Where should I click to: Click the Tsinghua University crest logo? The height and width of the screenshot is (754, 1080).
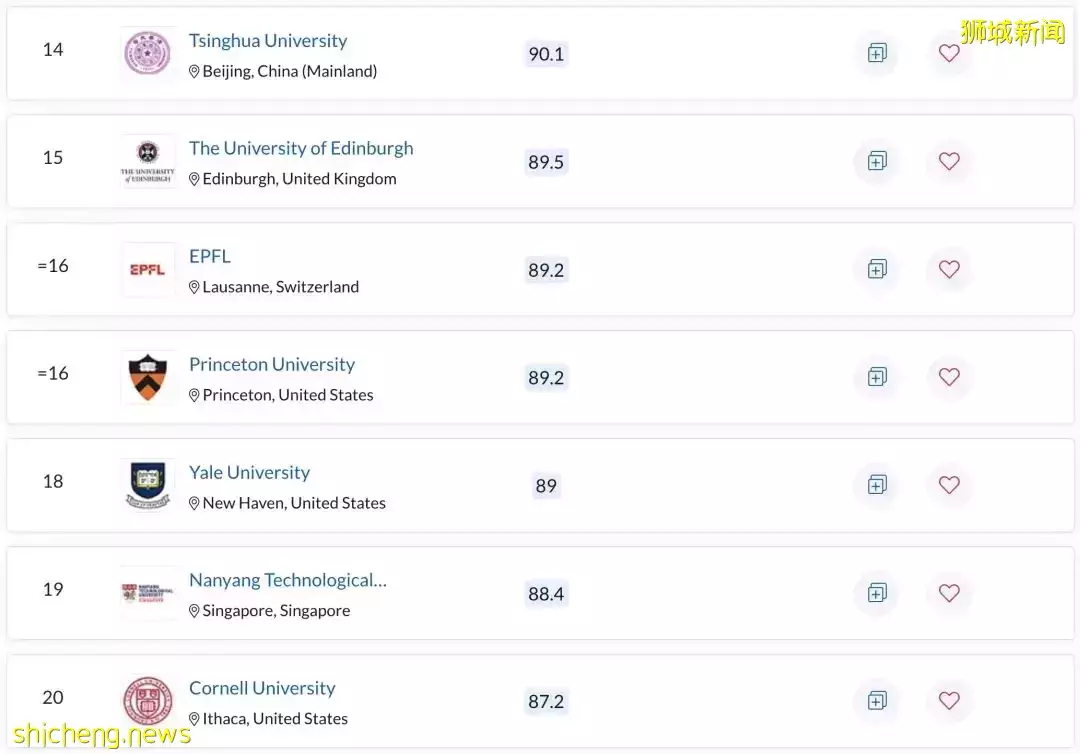(x=147, y=53)
